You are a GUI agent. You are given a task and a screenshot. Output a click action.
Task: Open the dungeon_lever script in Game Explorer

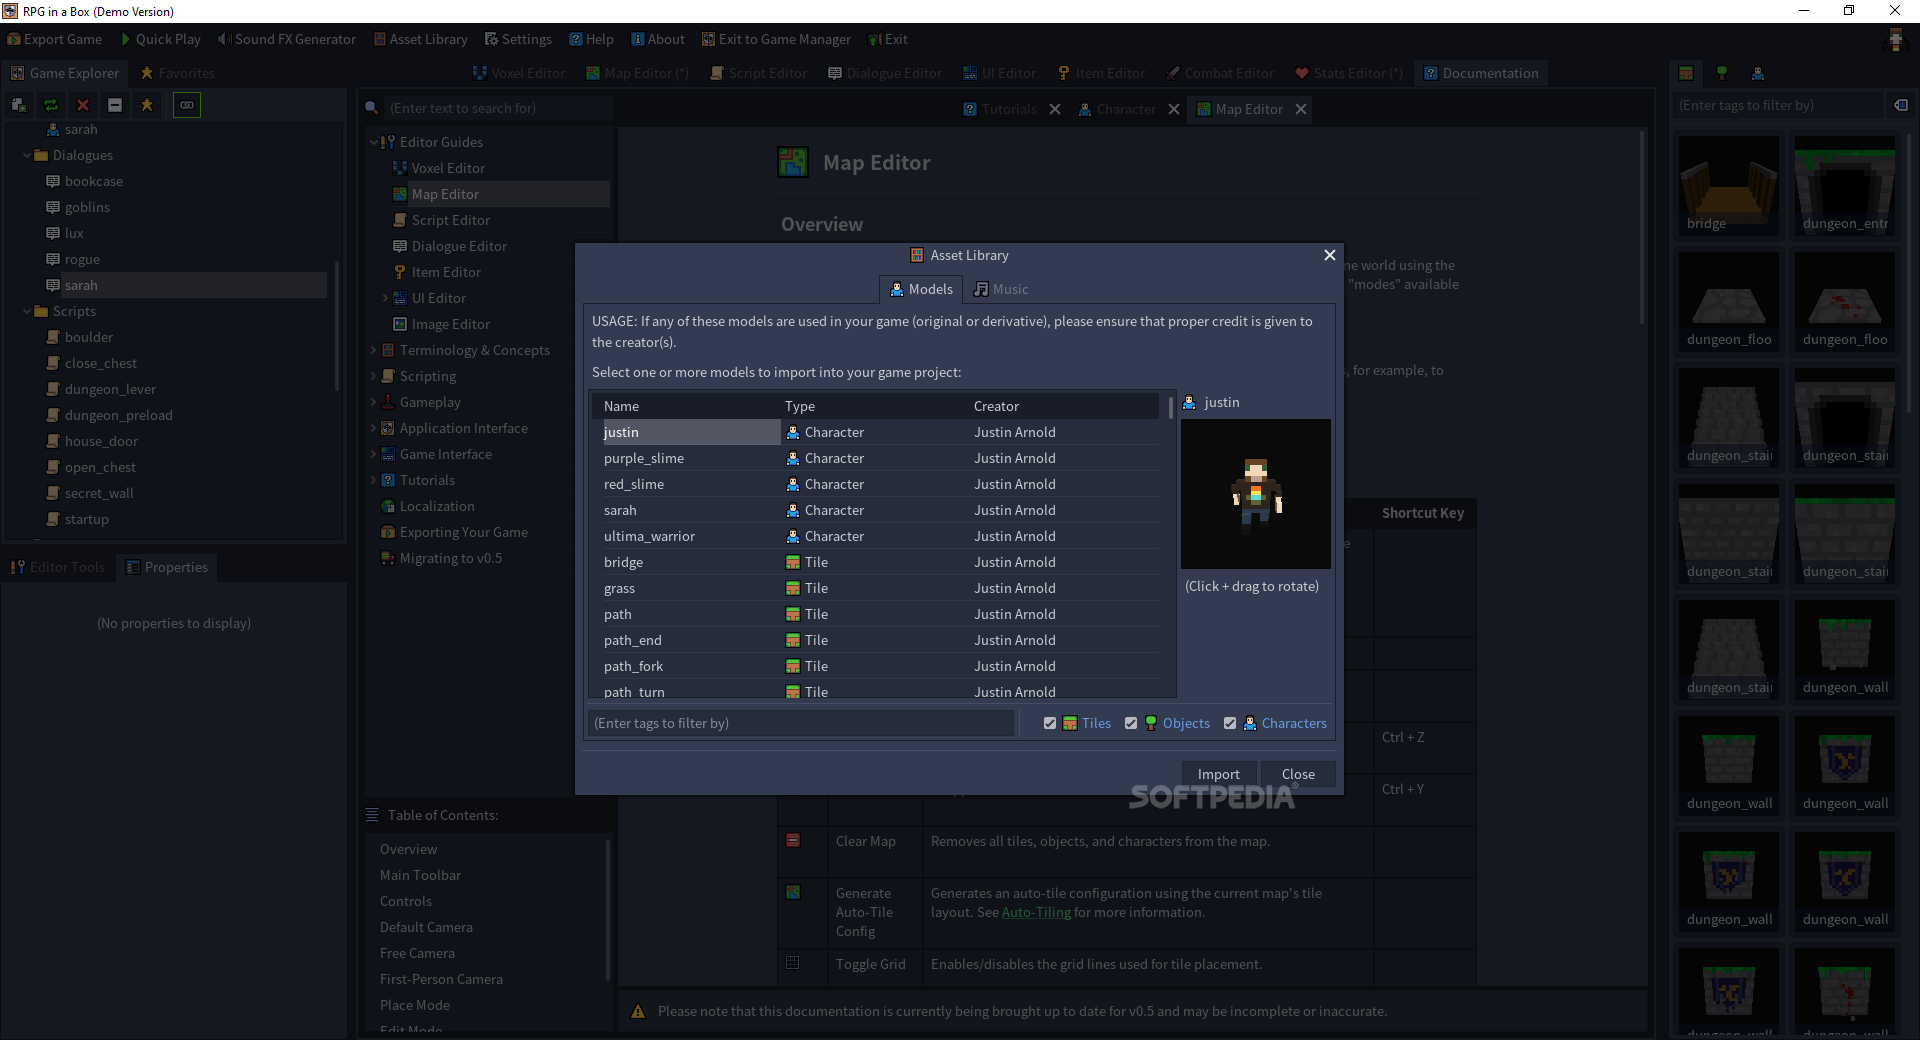click(x=110, y=389)
